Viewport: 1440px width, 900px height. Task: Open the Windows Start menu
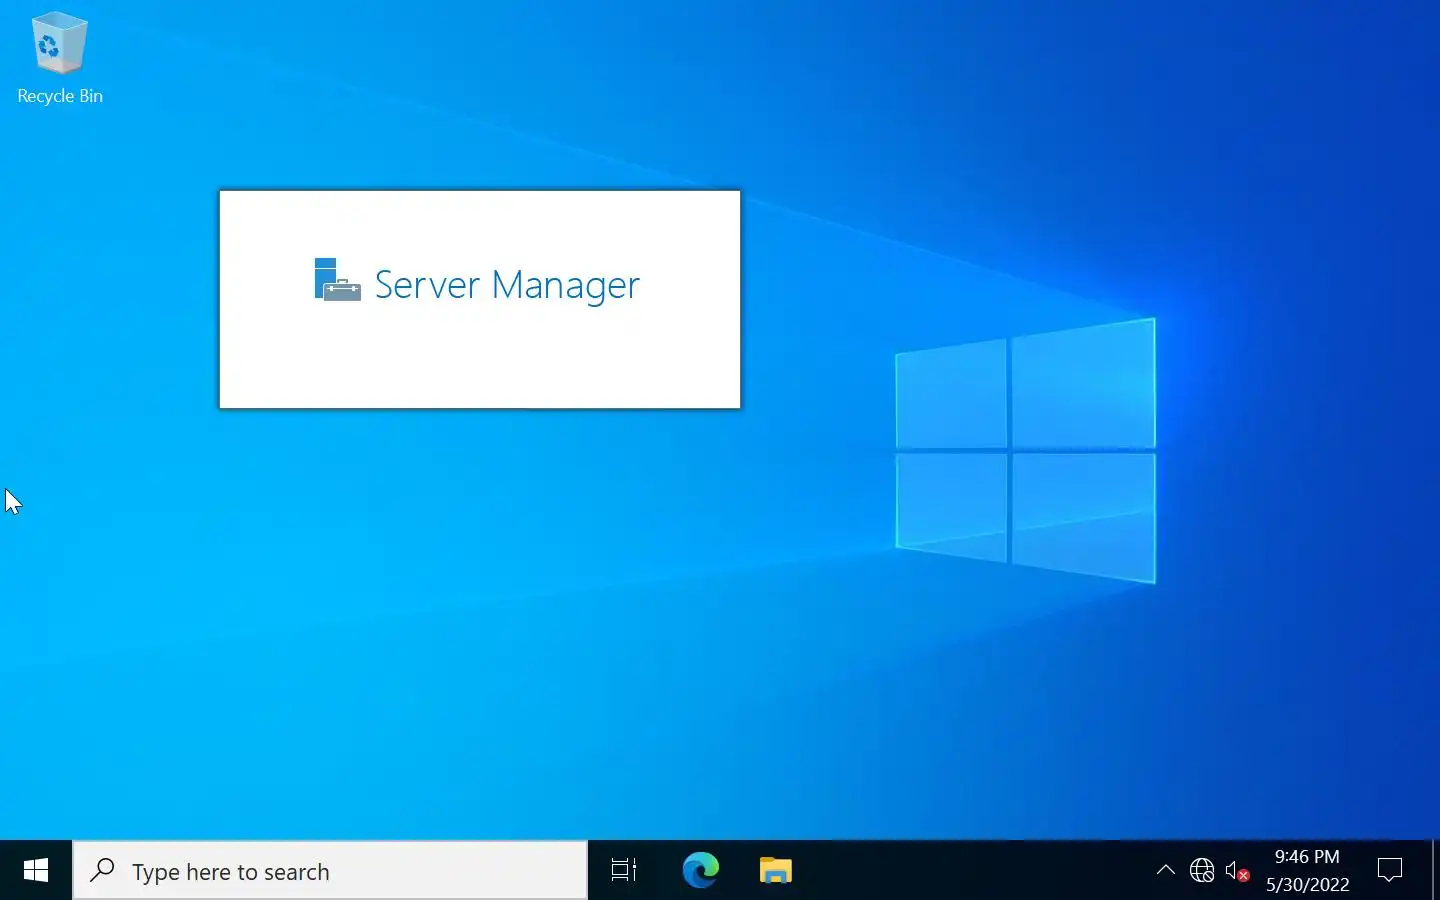tap(36, 871)
